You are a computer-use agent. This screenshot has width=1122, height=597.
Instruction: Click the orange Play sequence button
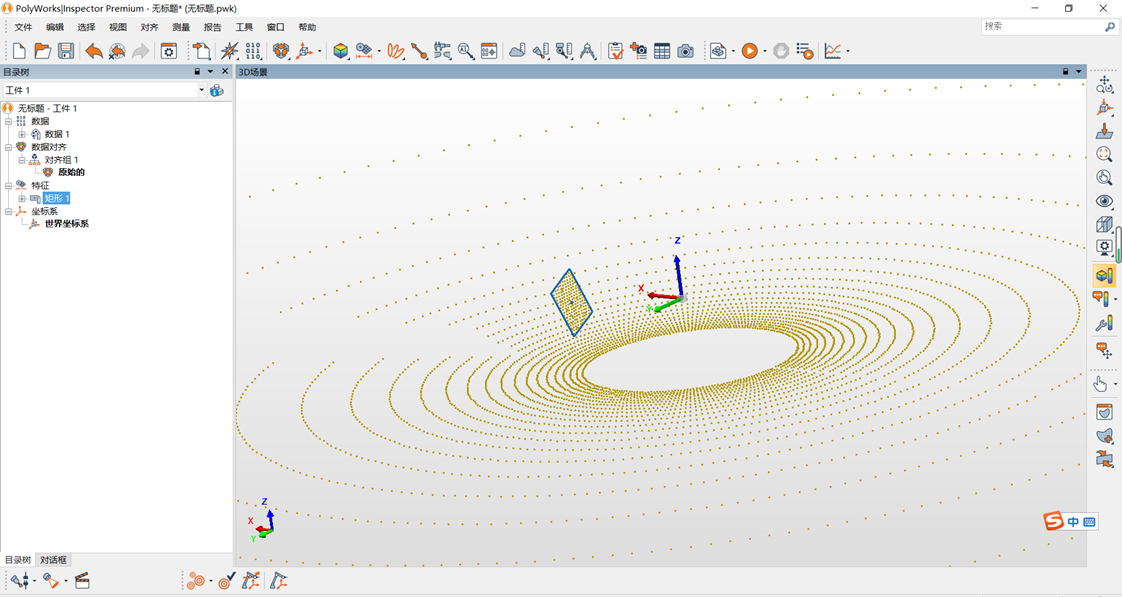[749, 51]
